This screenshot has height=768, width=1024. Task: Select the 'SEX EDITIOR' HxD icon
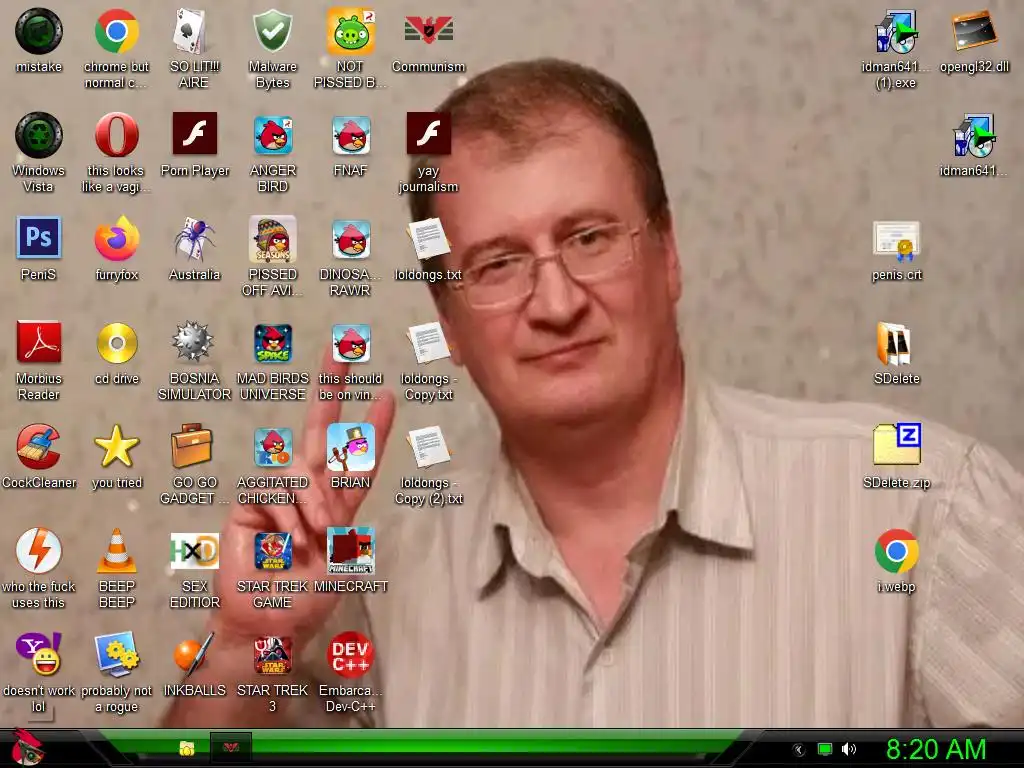click(x=194, y=551)
